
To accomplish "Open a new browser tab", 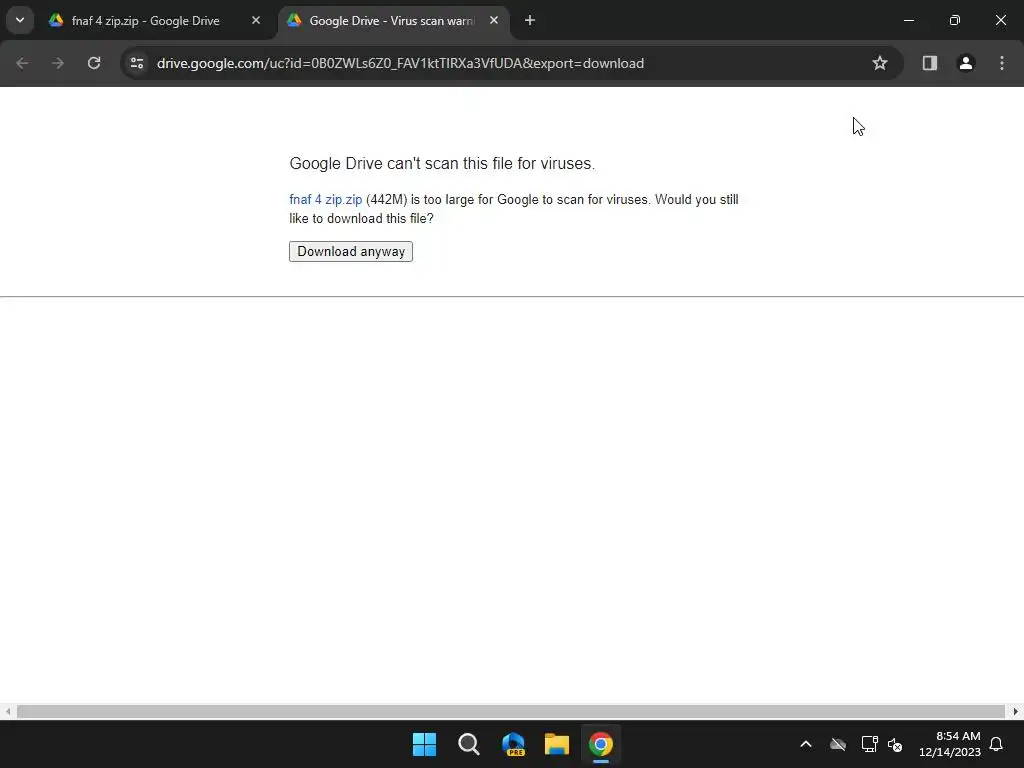I will pos(530,20).
